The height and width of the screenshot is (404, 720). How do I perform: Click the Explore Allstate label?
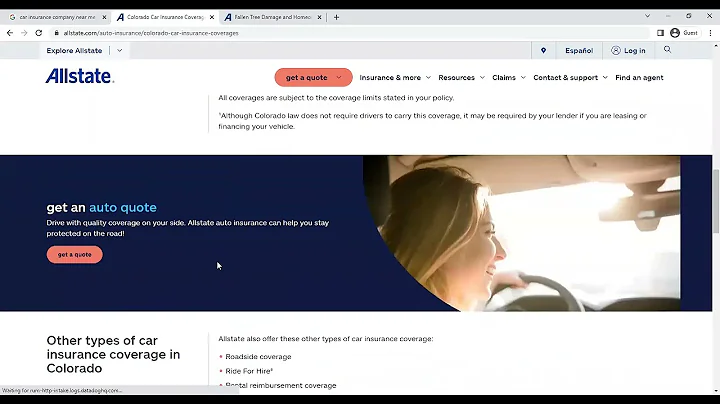[74, 50]
